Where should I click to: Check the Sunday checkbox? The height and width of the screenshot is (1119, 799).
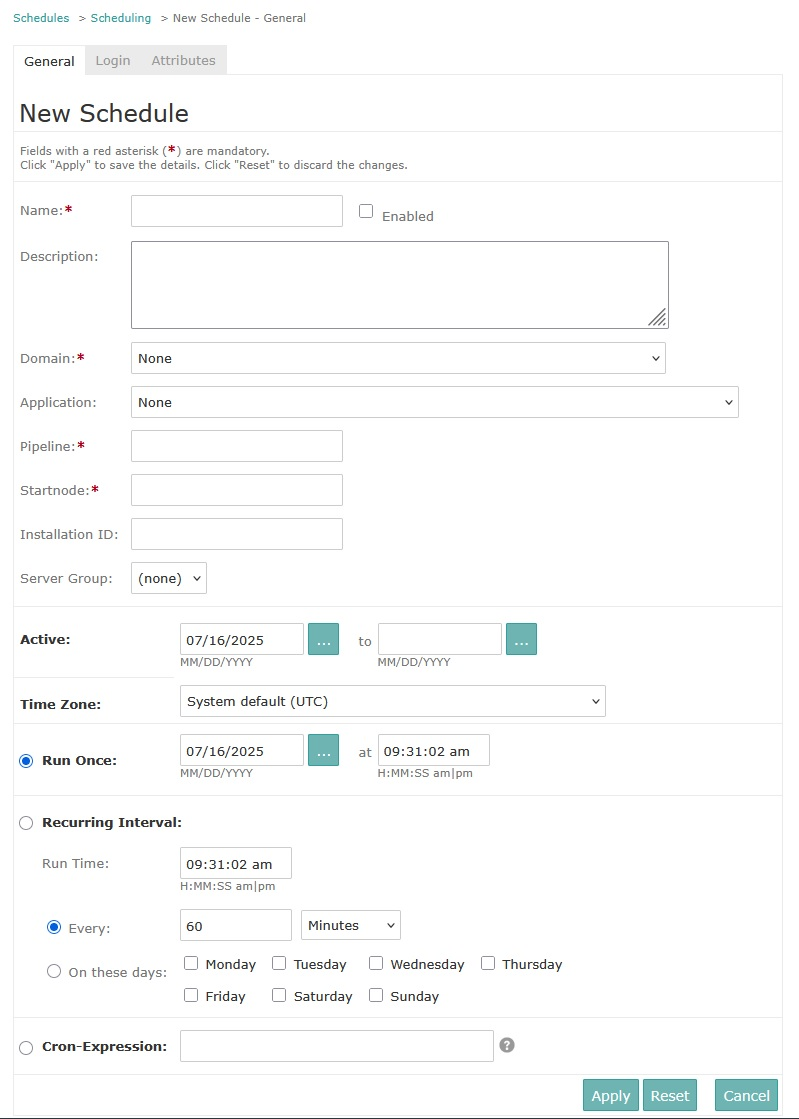tap(375, 995)
